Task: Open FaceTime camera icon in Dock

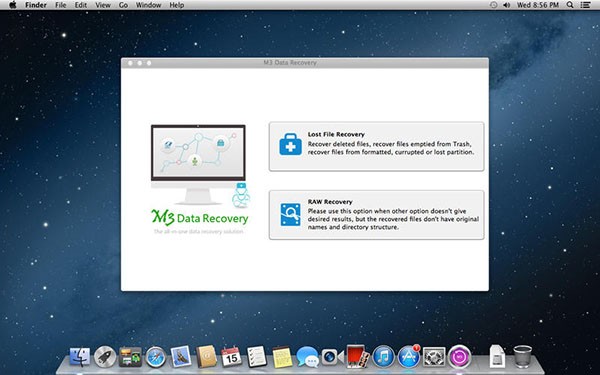Action: pos(332,357)
